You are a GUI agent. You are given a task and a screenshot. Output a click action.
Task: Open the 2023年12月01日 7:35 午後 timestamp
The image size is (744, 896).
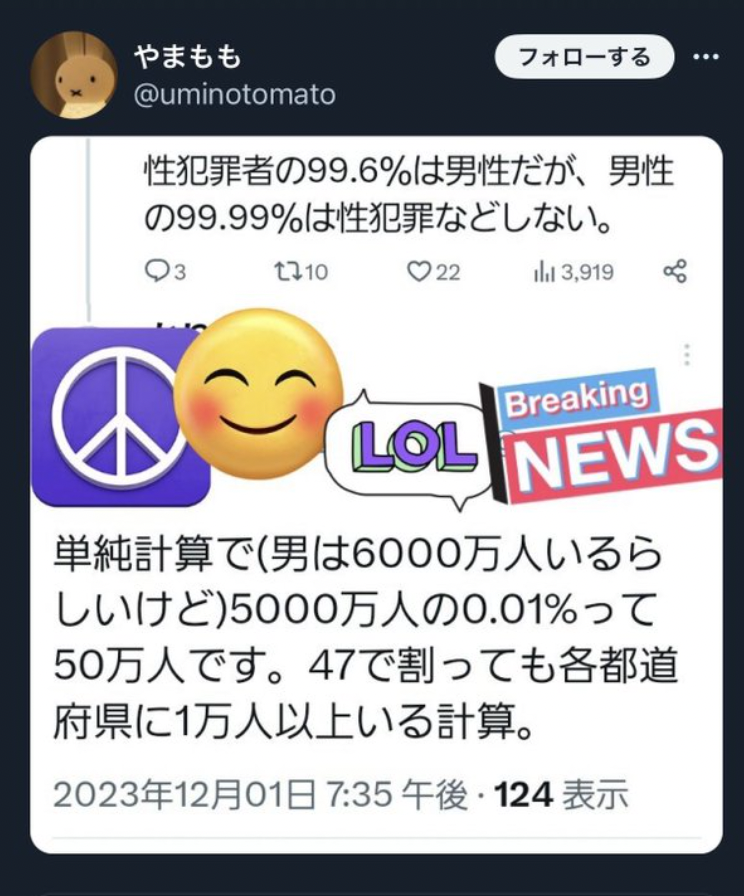pyautogui.click(x=261, y=794)
